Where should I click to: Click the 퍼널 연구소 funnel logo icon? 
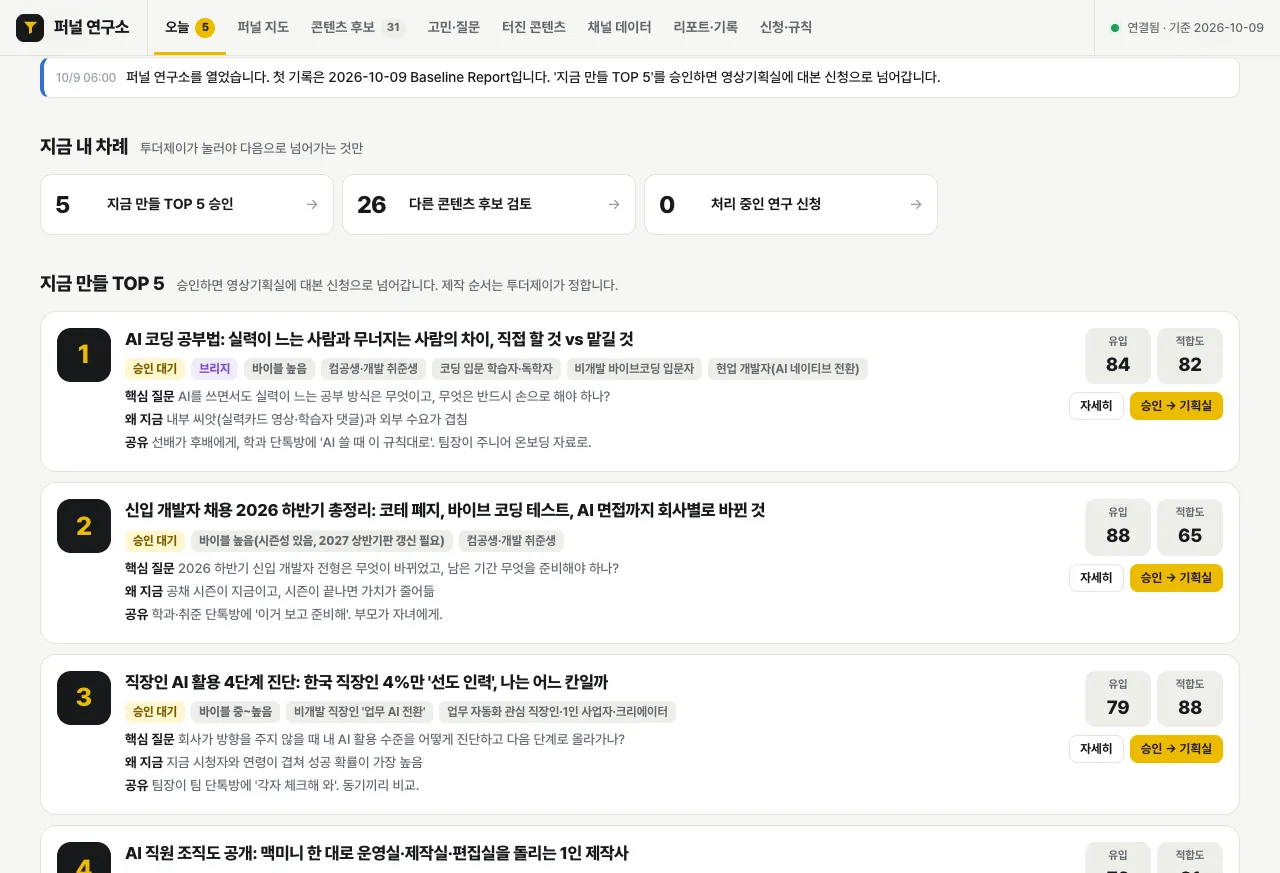click(30, 28)
